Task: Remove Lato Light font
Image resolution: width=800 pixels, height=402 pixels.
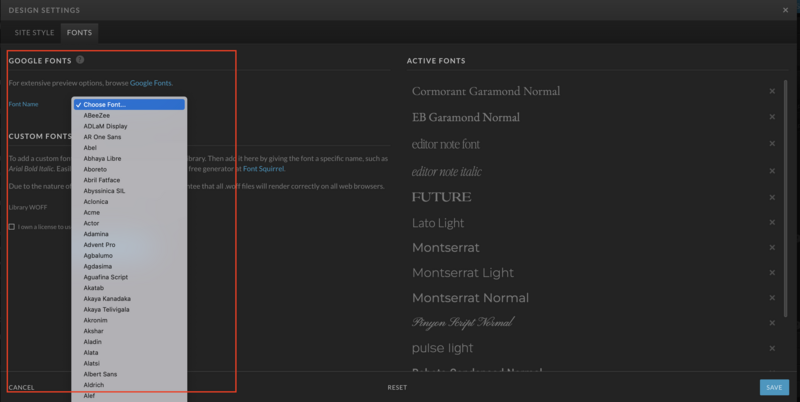Action: 772,222
